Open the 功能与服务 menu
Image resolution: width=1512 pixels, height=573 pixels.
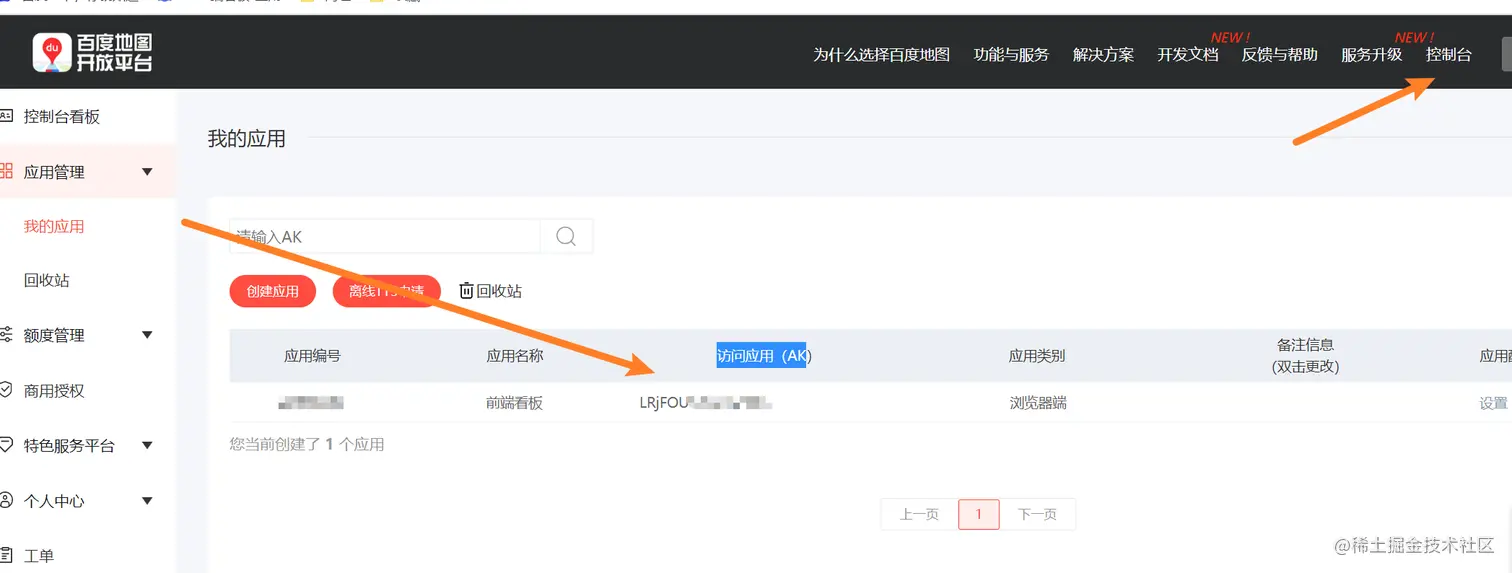point(1011,55)
